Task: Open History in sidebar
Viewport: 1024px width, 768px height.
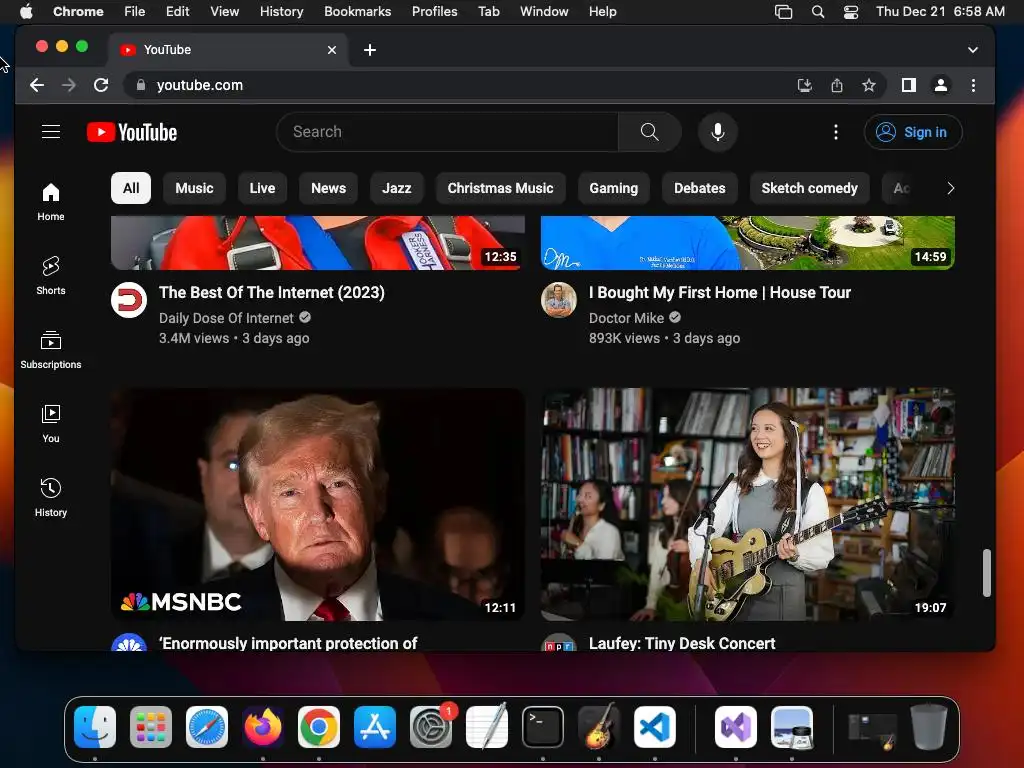Action: click(51, 498)
